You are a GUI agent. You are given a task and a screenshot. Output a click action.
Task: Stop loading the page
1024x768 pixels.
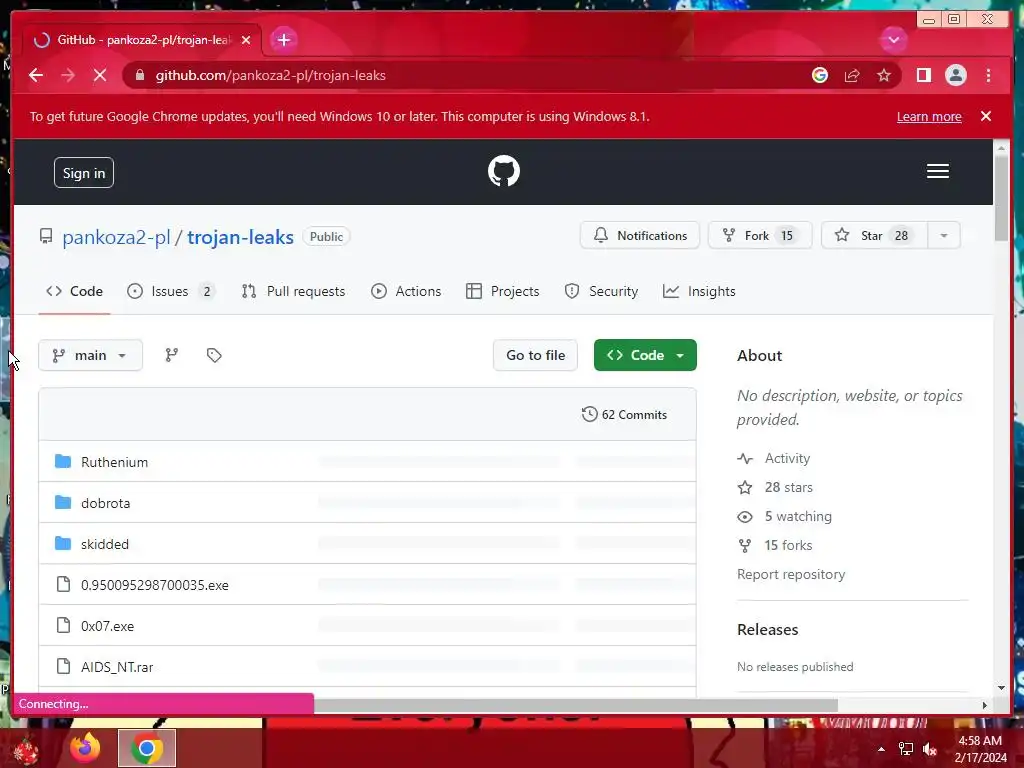pos(100,75)
